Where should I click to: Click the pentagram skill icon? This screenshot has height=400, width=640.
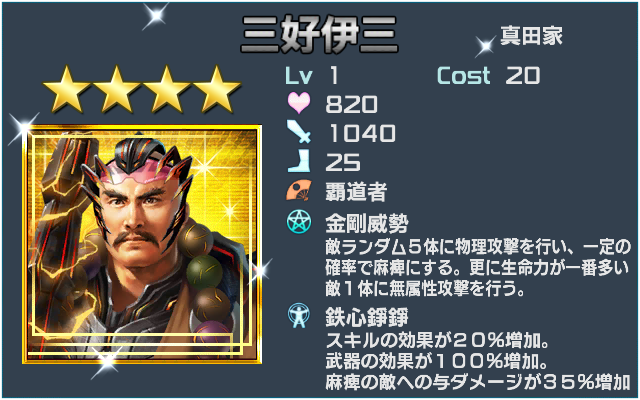pos(299,222)
